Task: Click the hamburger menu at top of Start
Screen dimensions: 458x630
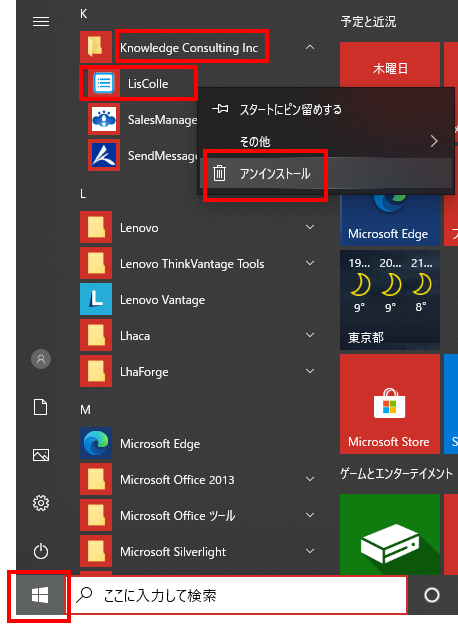Action: click(41, 21)
